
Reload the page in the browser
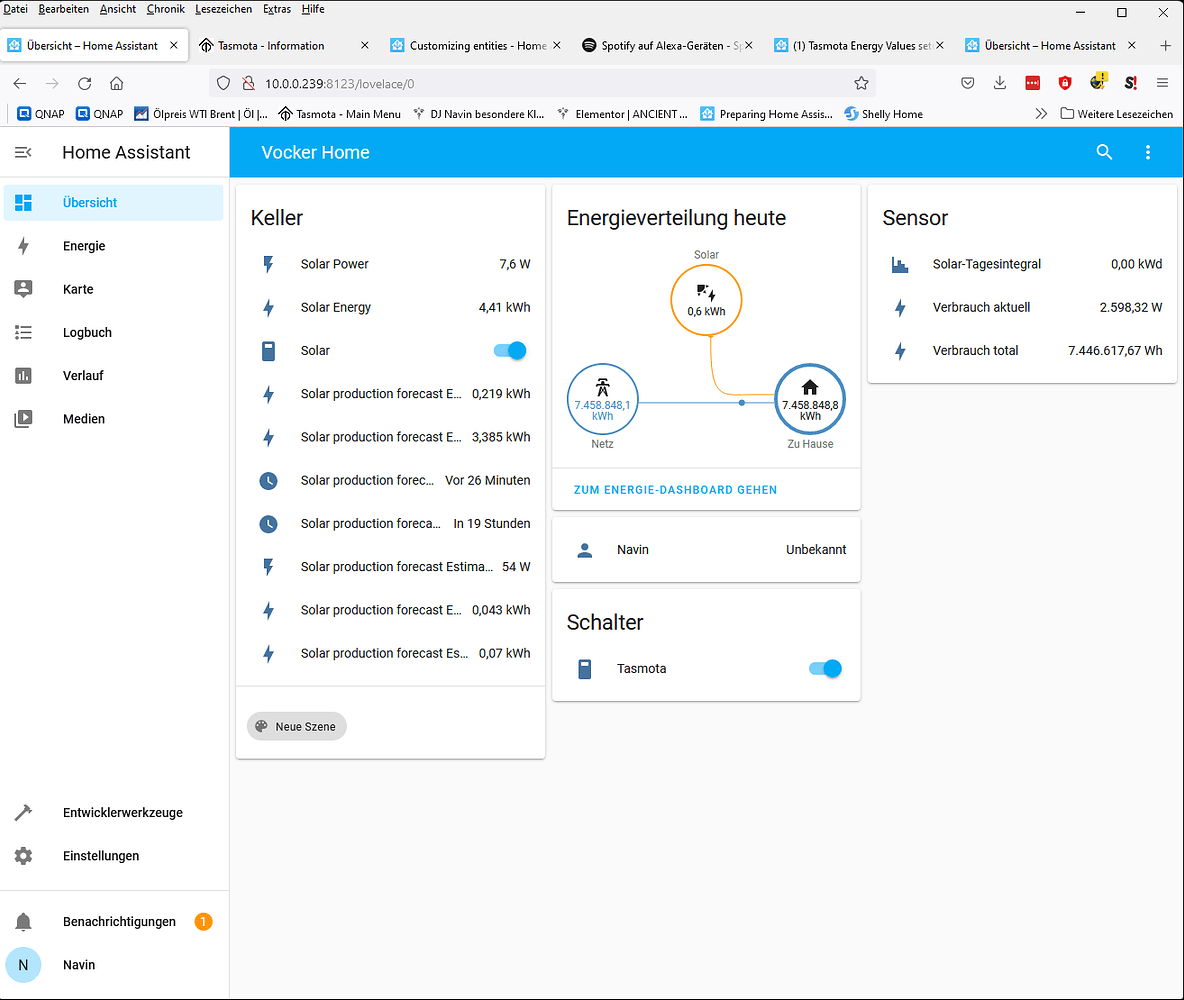[x=85, y=83]
